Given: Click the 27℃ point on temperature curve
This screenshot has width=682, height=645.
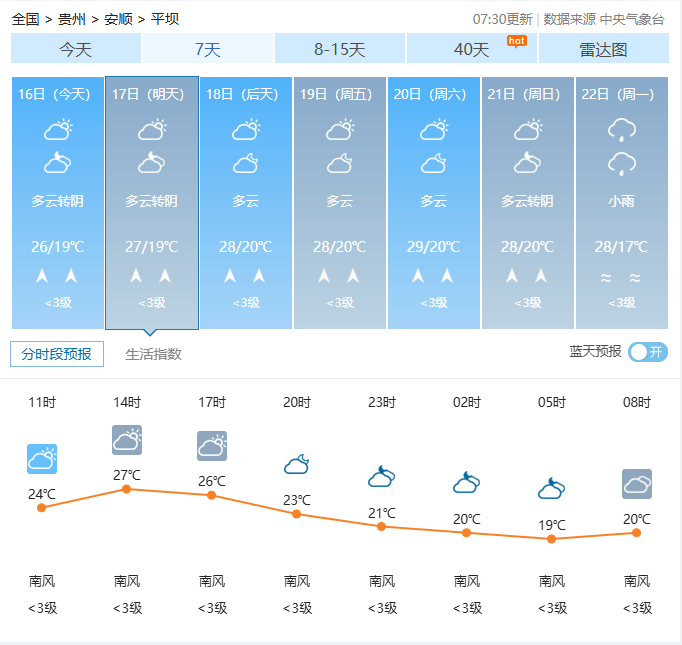Looking at the screenshot, I should (126, 489).
